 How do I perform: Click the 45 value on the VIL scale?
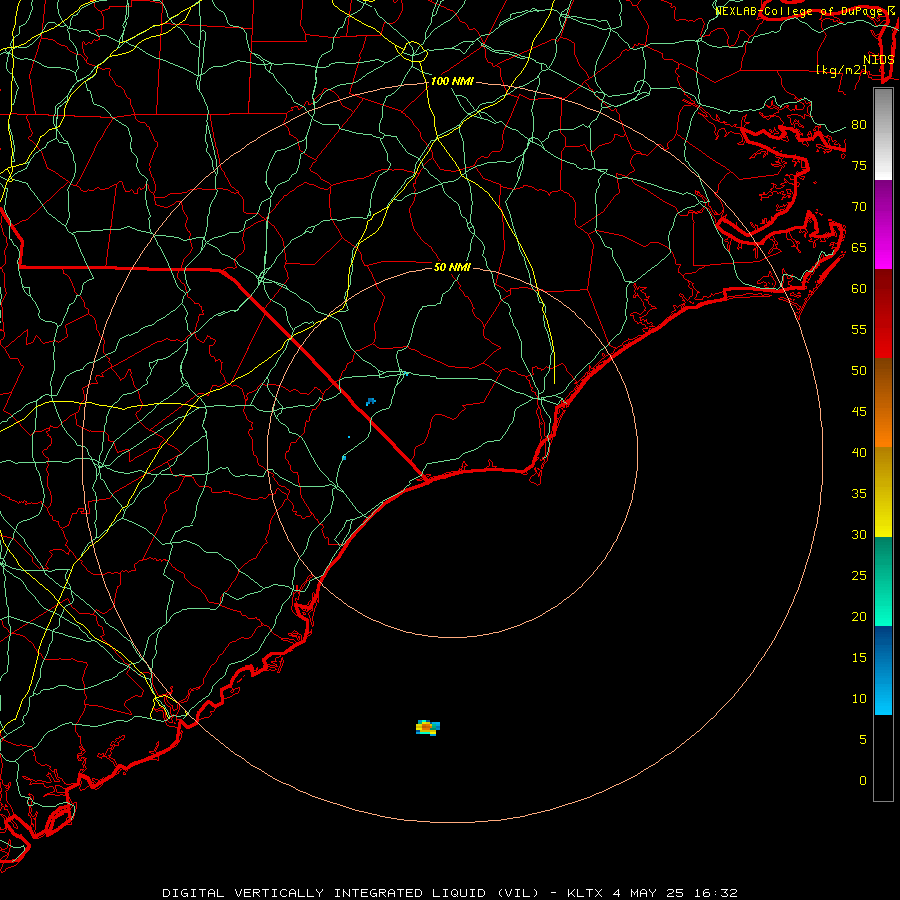click(859, 412)
